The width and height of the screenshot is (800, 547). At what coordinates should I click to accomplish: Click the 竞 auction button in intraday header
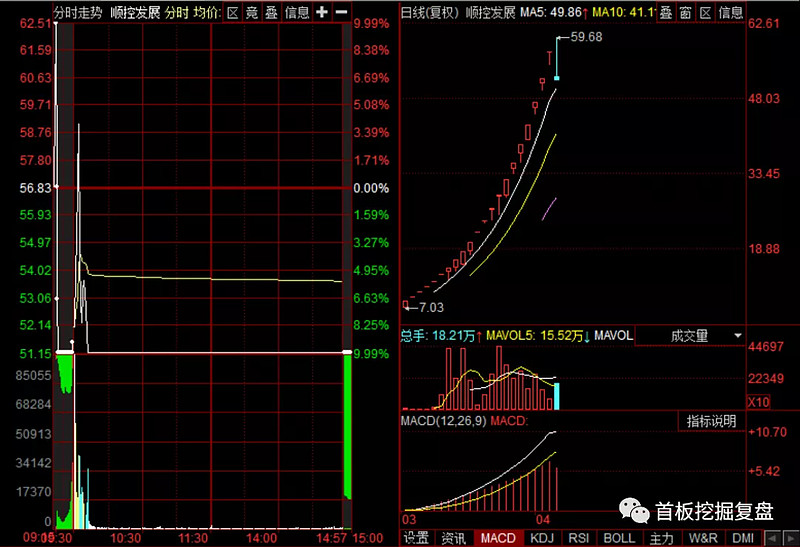tap(252, 13)
